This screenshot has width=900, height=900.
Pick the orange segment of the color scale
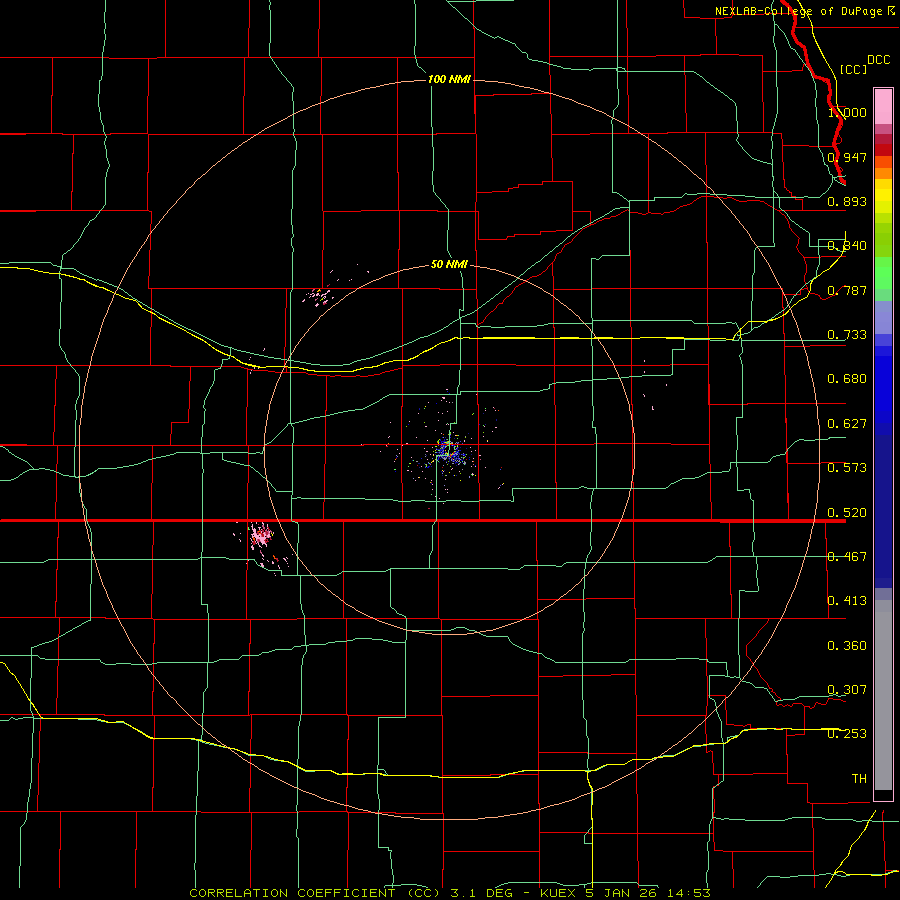(x=883, y=168)
